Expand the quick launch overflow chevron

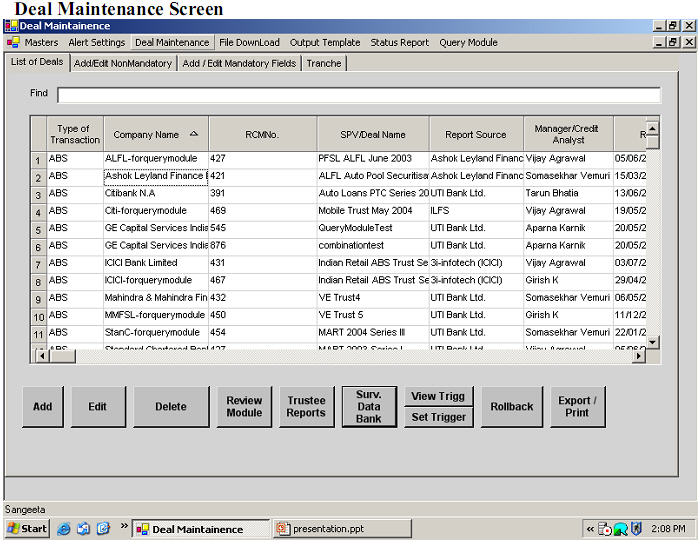click(x=124, y=526)
